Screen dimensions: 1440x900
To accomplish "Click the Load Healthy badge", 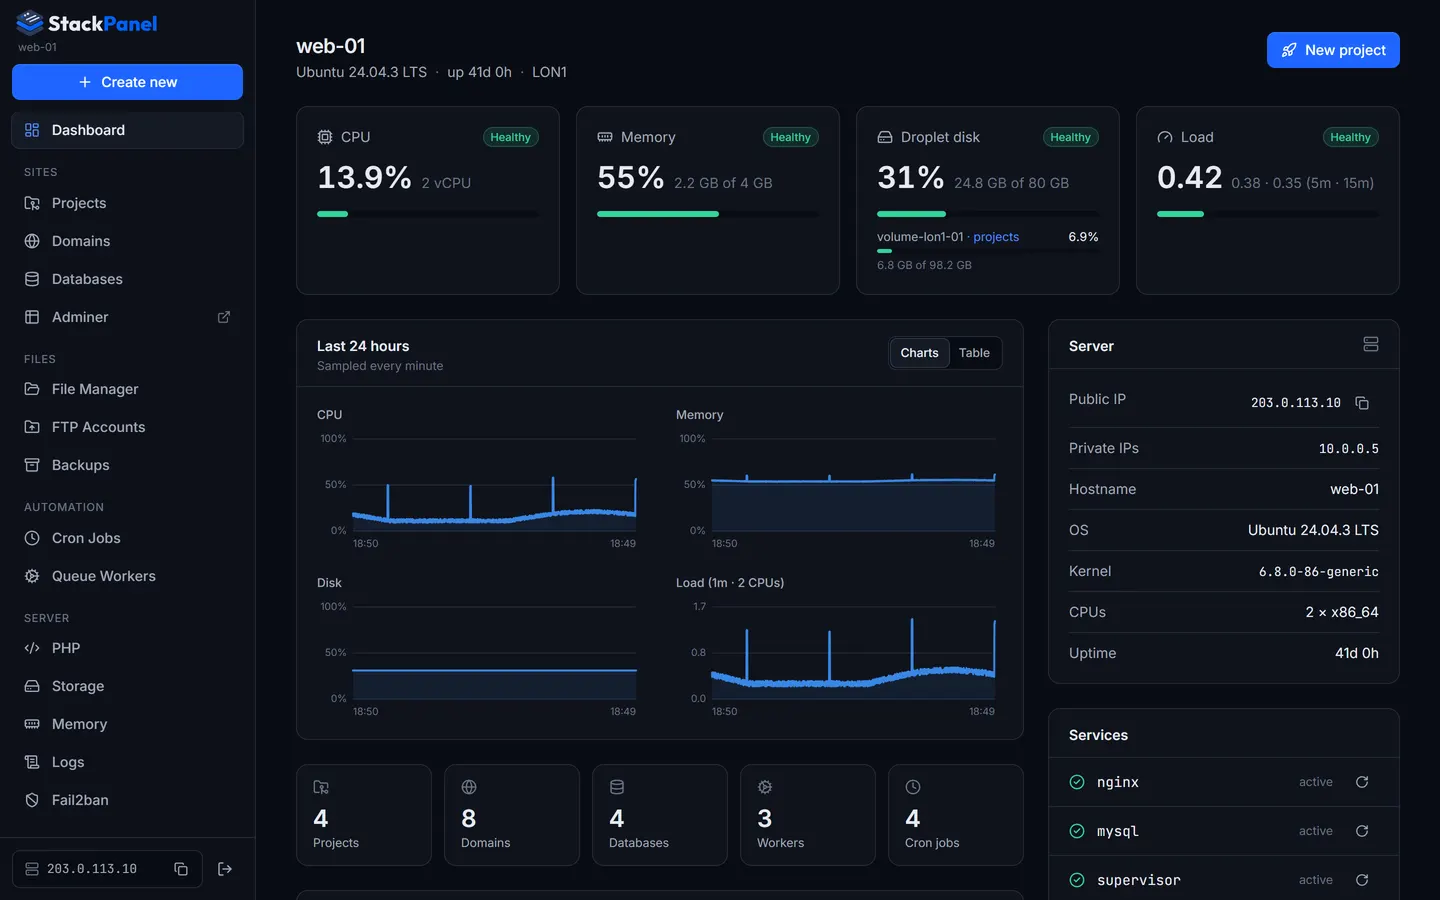I will click(1350, 137).
